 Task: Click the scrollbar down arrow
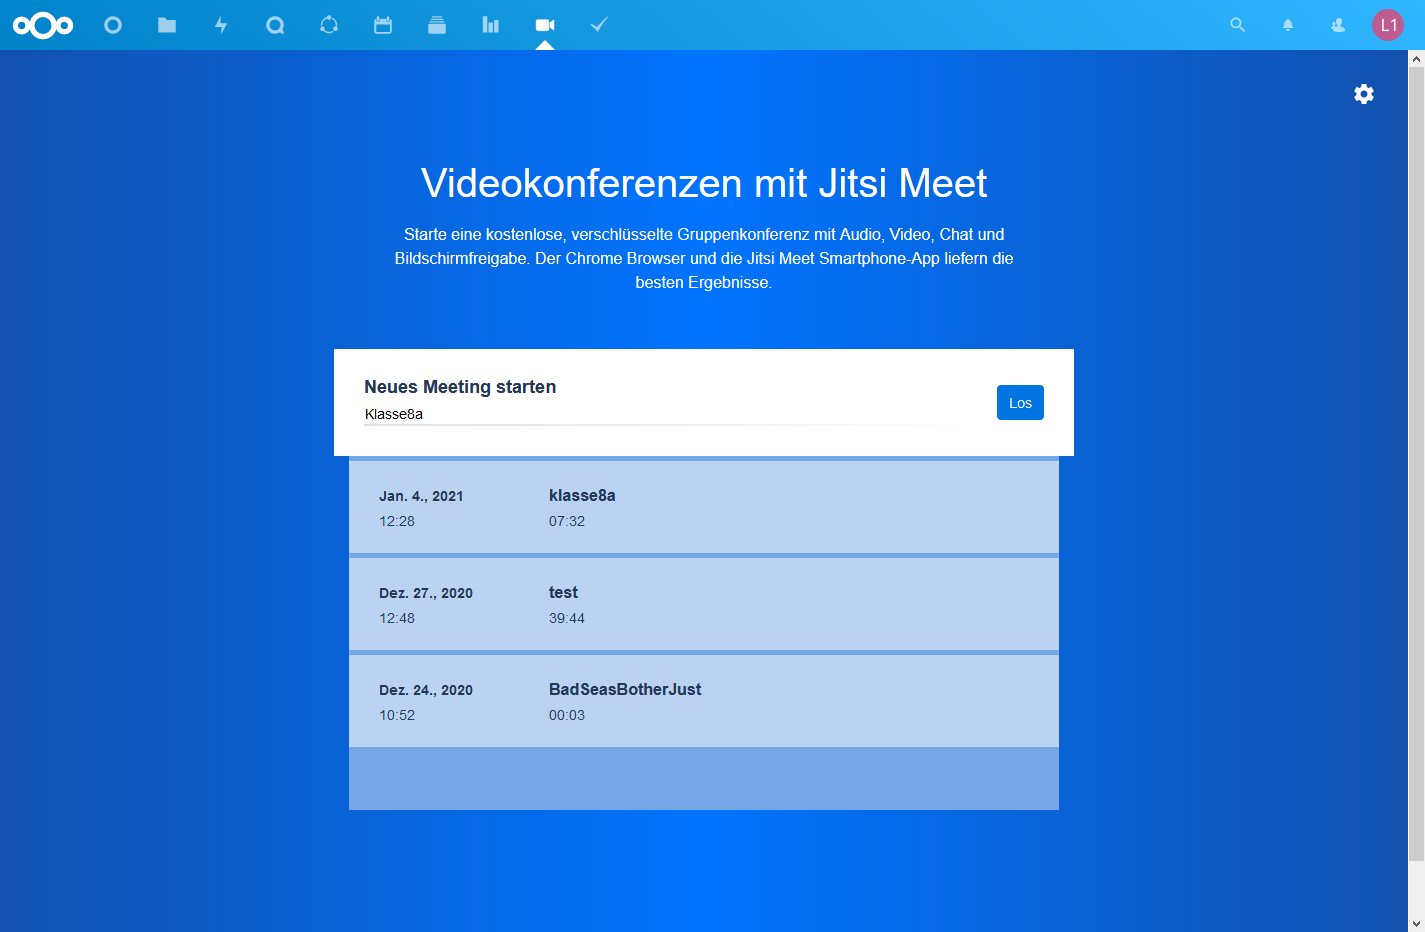pyautogui.click(x=1416, y=923)
